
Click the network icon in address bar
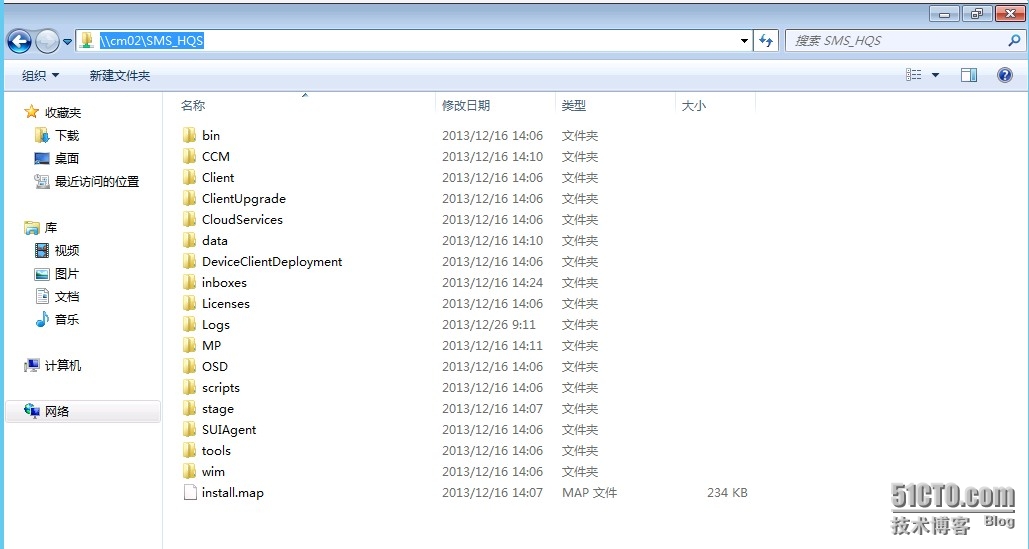tap(87, 41)
